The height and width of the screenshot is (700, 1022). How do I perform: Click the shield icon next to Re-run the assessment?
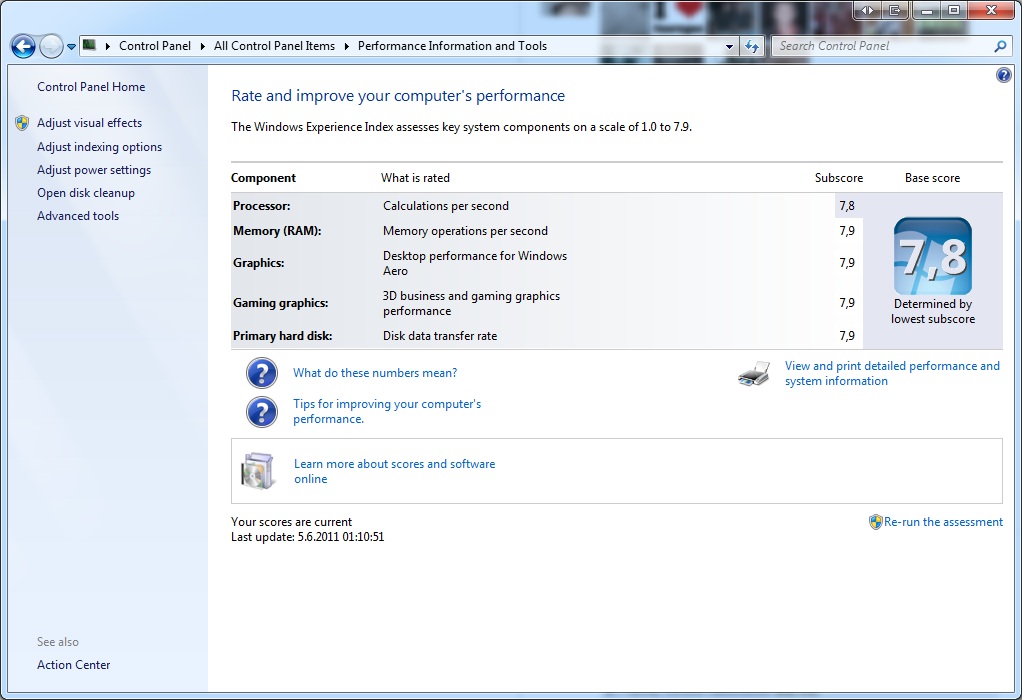875,522
